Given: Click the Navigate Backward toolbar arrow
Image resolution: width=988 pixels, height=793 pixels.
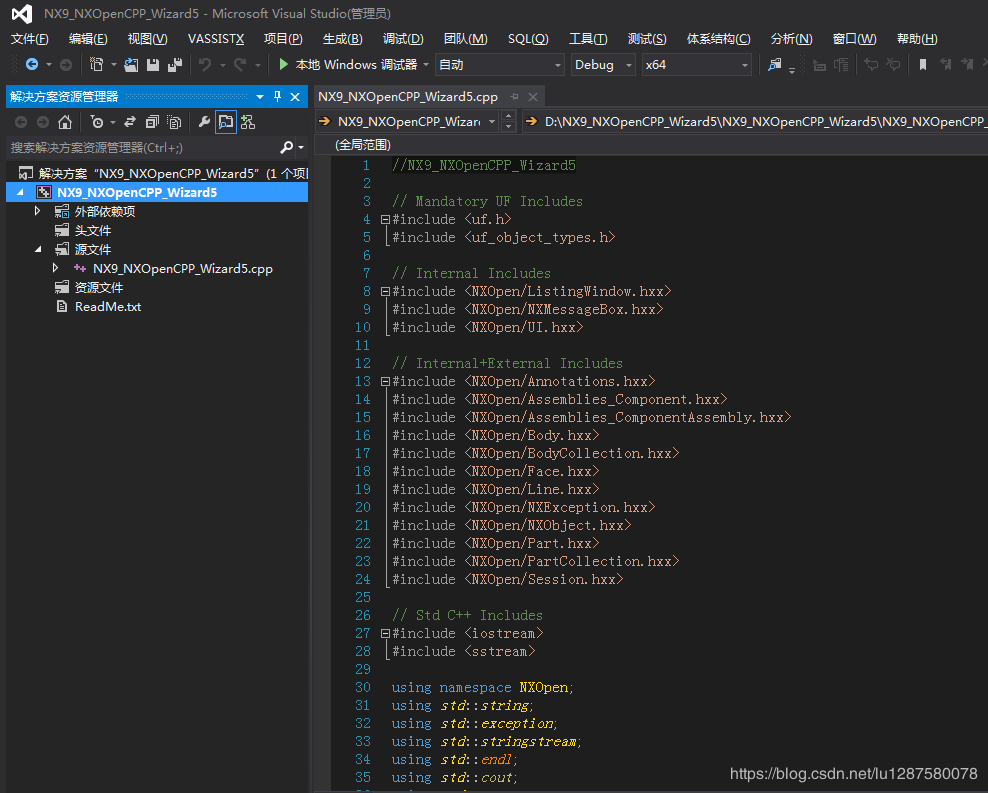Looking at the screenshot, I should 32,64.
